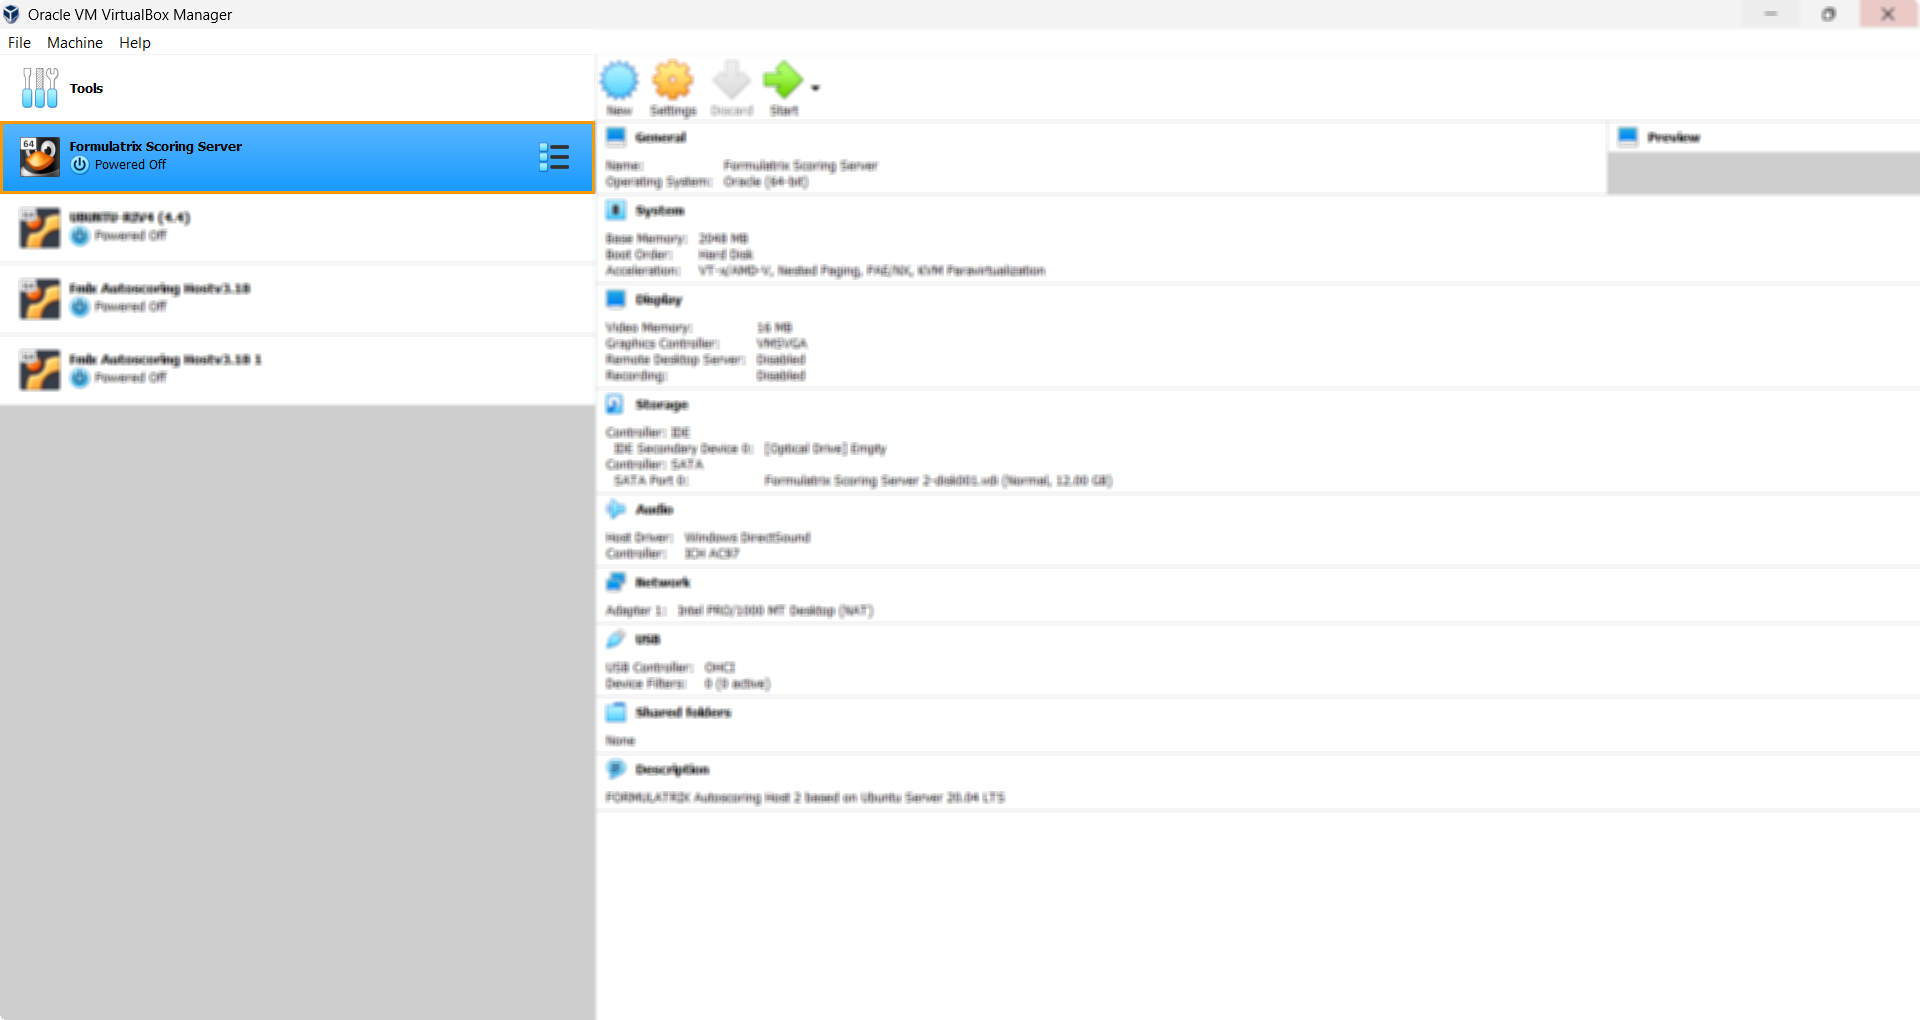Click the Powered Off icon of UBUNTU R2V4
The width and height of the screenshot is (1920, 1020).
pos(80,236)
